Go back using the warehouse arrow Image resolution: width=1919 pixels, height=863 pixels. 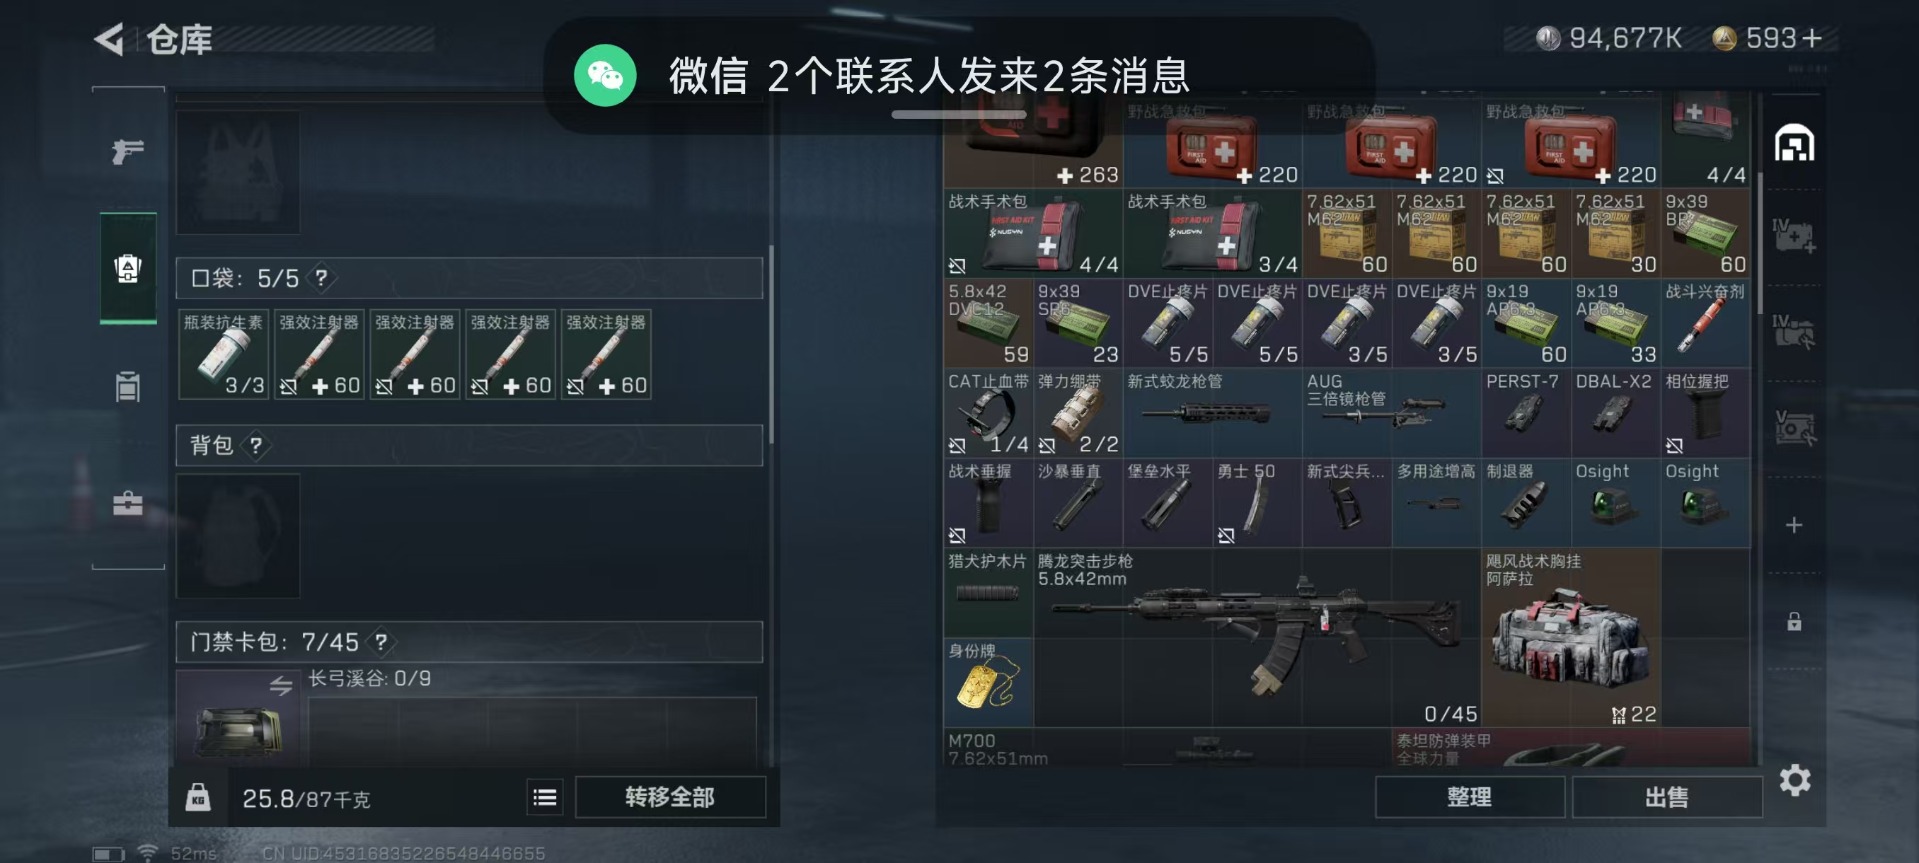(x=109, y=40)
